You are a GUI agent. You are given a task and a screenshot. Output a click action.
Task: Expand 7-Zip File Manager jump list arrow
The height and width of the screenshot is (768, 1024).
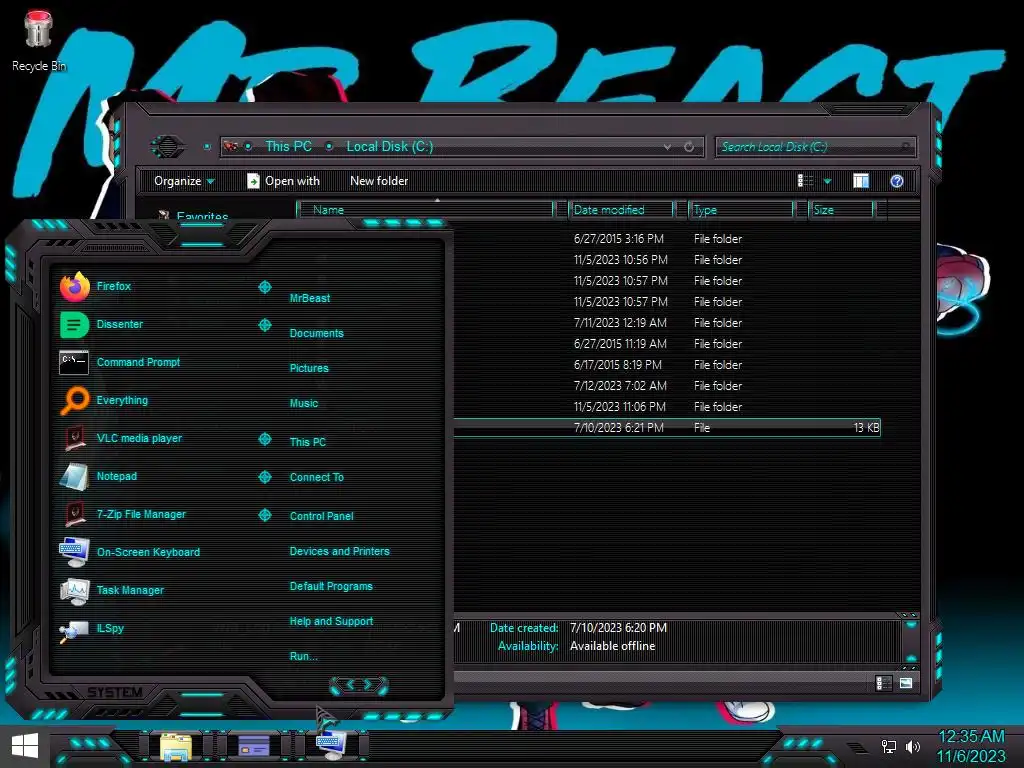[264, 515]
